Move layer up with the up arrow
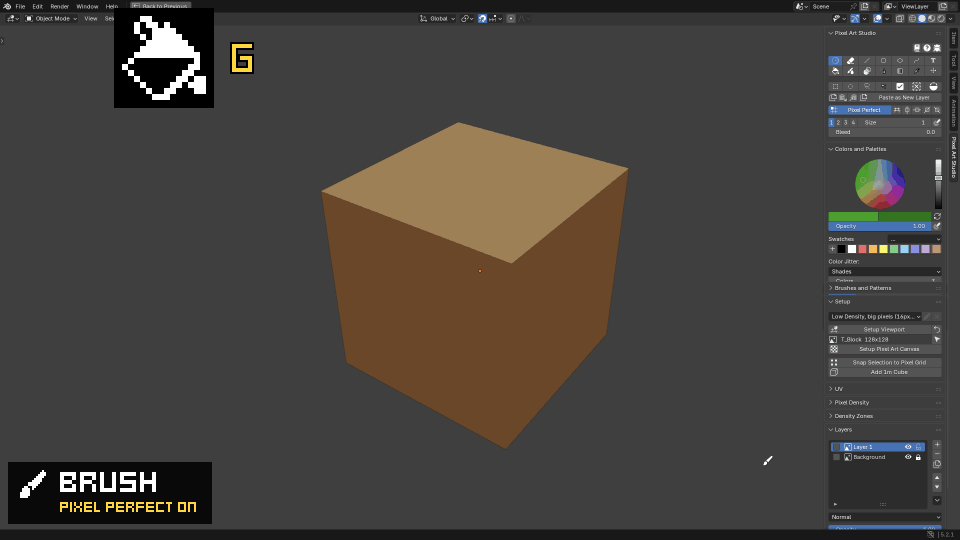Image resolution: width=960 pixels, height=540 pixels. (937, 478)
